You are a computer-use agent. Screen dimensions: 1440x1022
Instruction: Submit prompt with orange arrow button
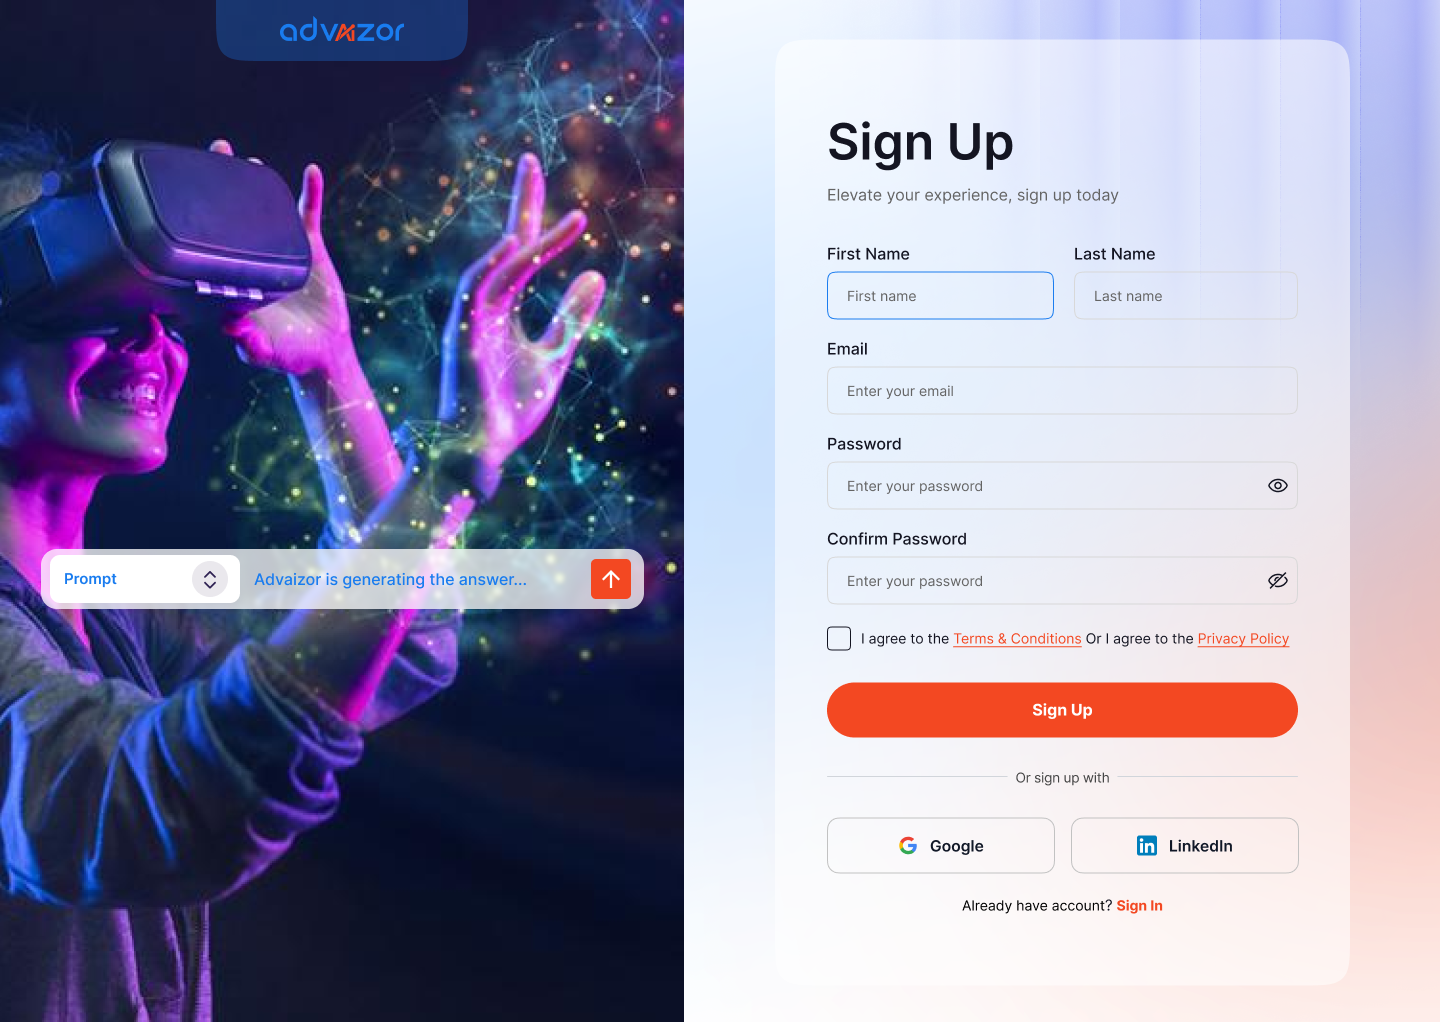pyautogui.click(x=611, y=579)
